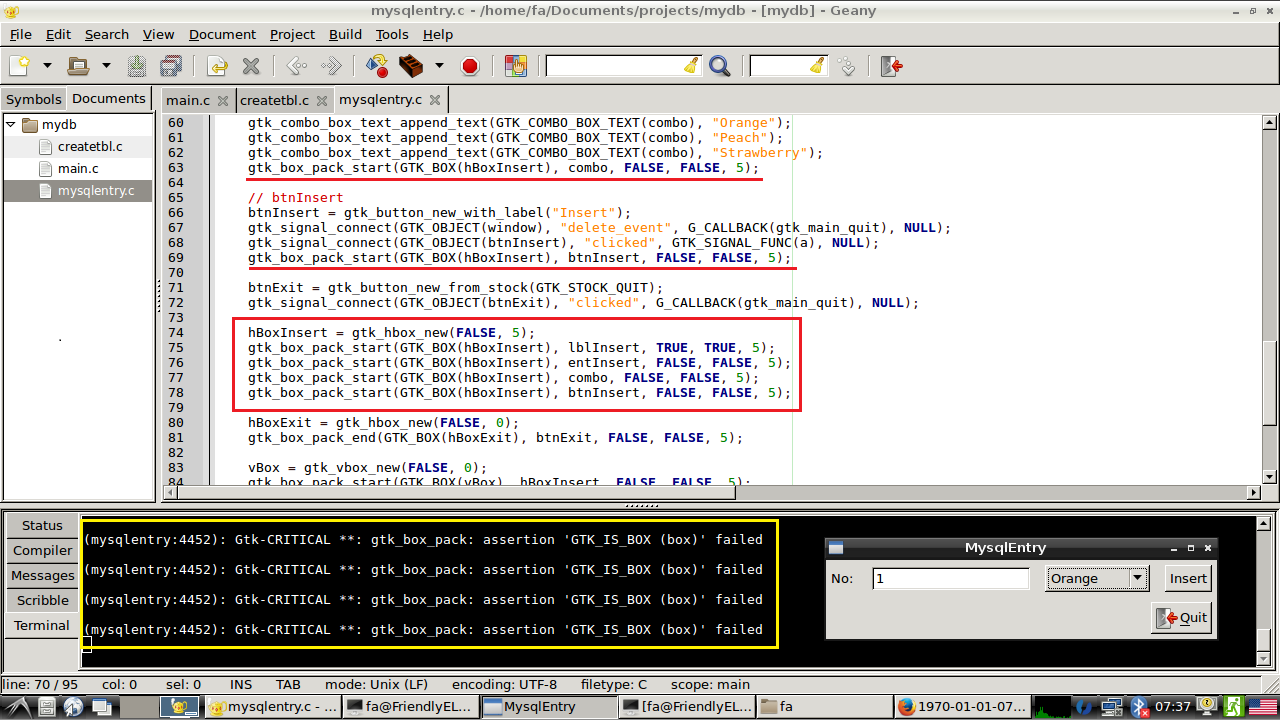Click the editor vertical scrollbar thumb
This screenshot has height=720, width=1280.
coord(1268,382)
